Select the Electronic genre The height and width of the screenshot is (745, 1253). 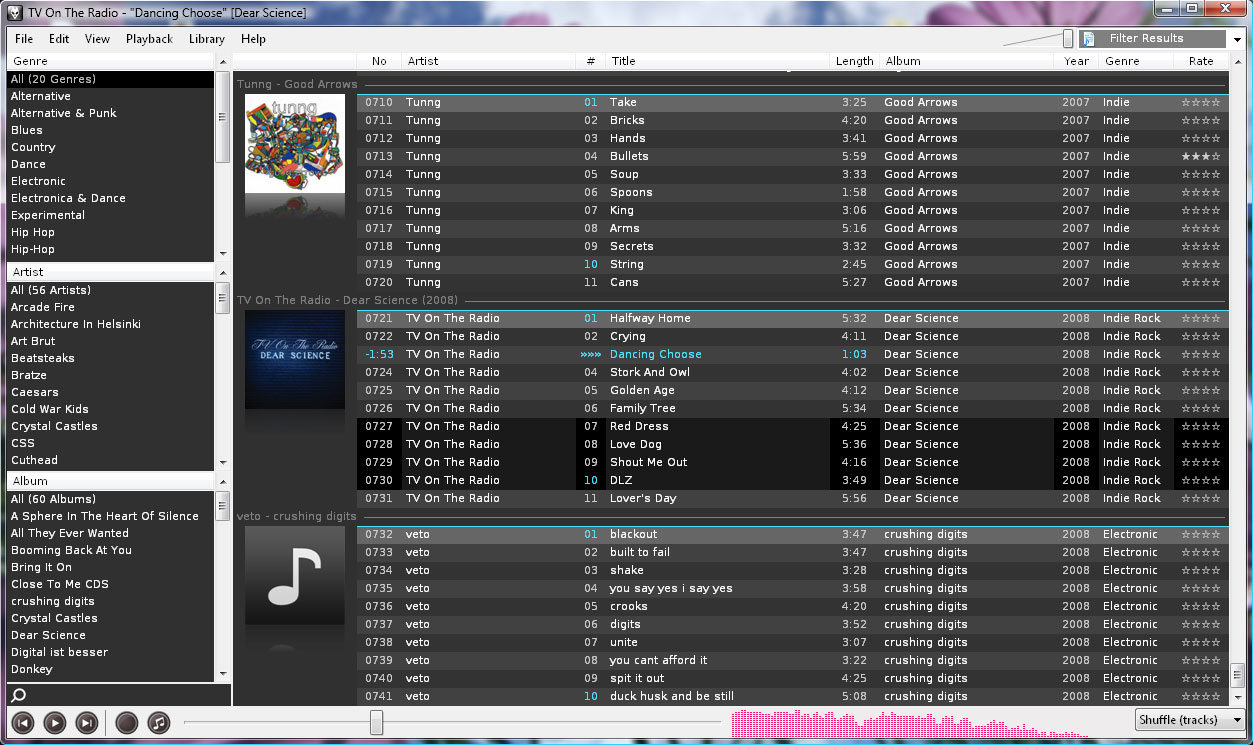[x=110, y=181]
